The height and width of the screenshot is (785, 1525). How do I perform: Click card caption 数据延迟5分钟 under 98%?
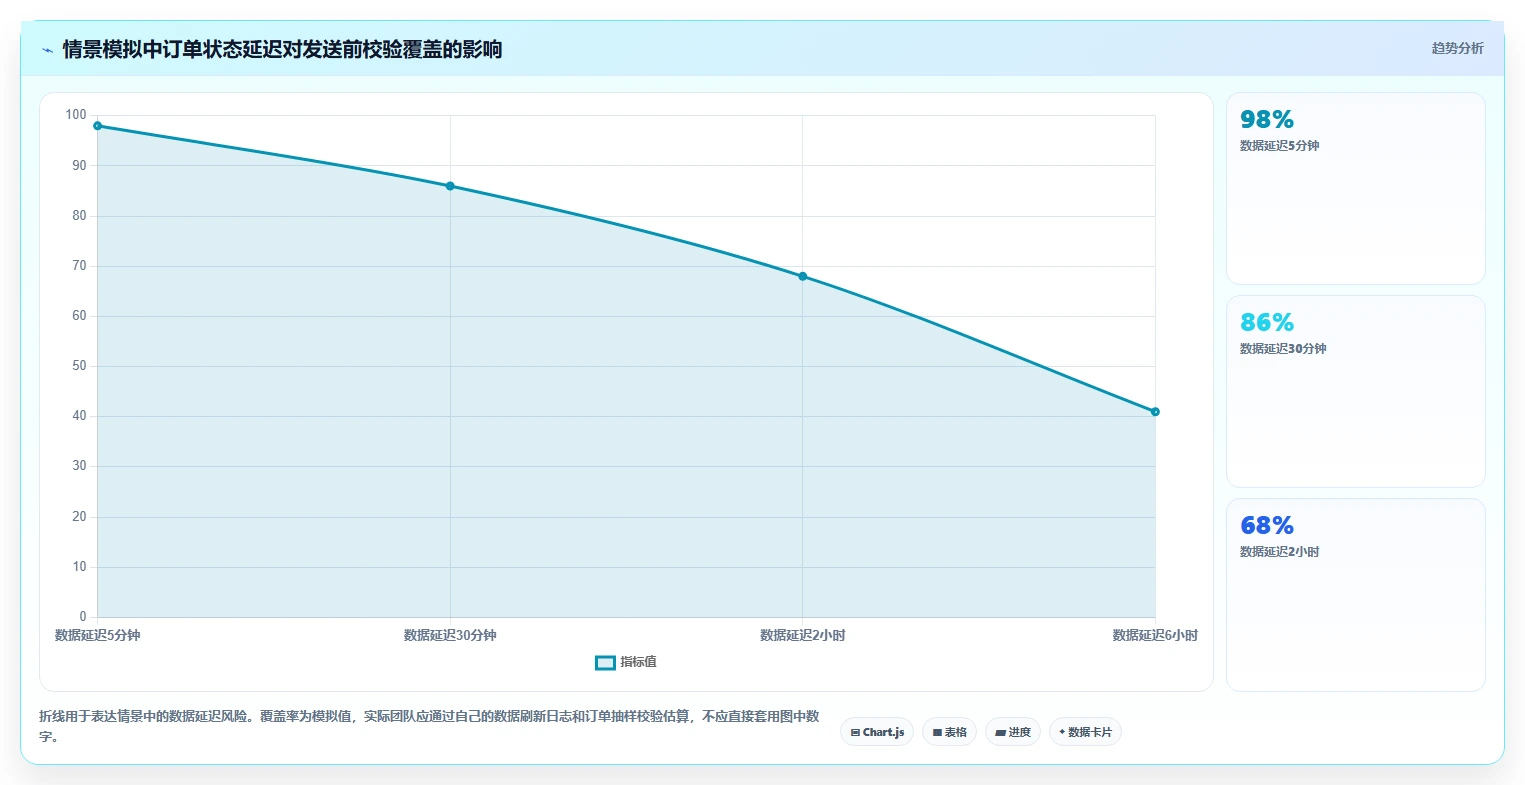click(1279, 146)
